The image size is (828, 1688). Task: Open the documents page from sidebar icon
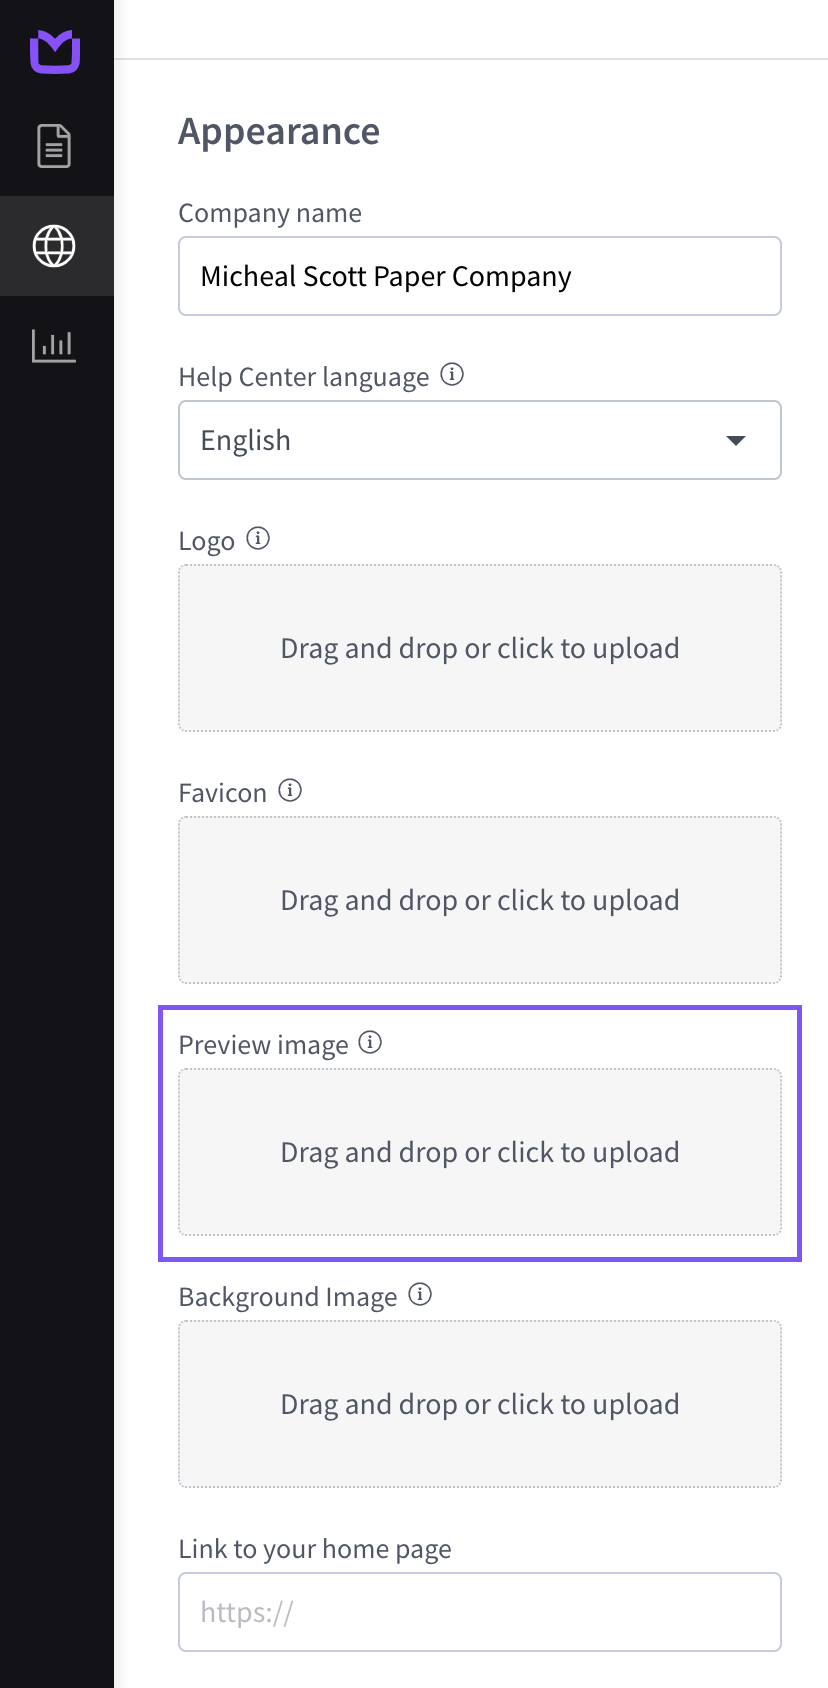tap(54, 146)
